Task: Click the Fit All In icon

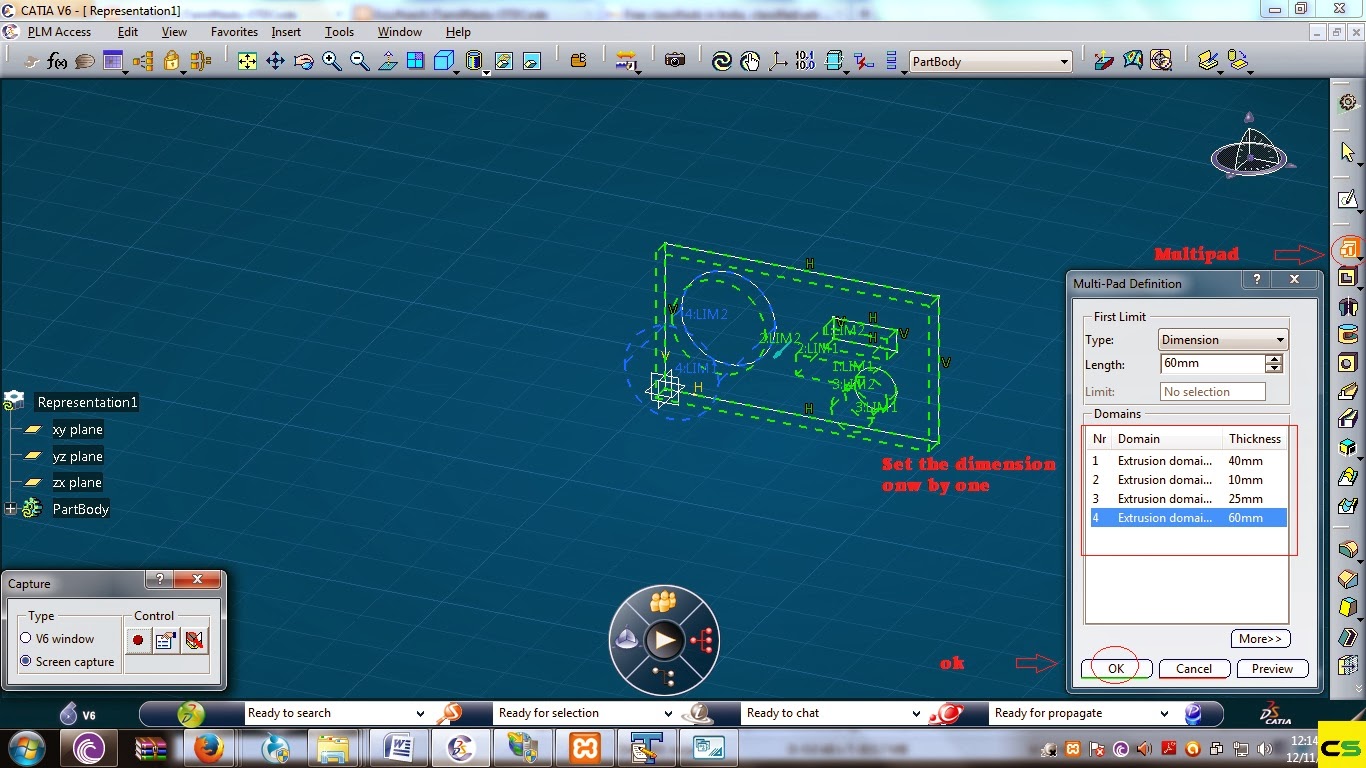Action: click(247, 60)
